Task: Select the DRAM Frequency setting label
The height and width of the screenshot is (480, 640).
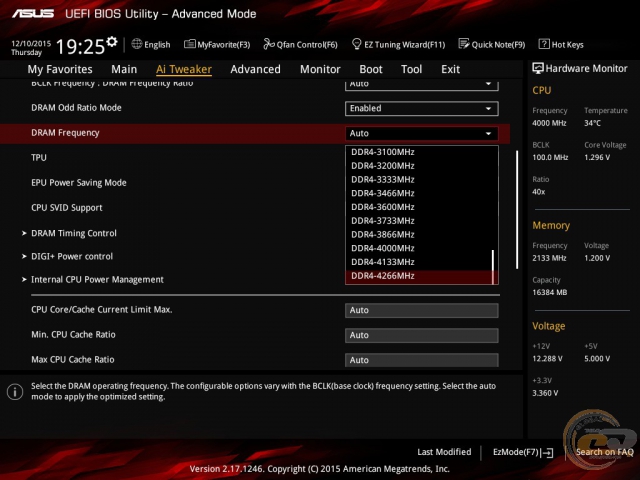Action: tap(65, 133)
